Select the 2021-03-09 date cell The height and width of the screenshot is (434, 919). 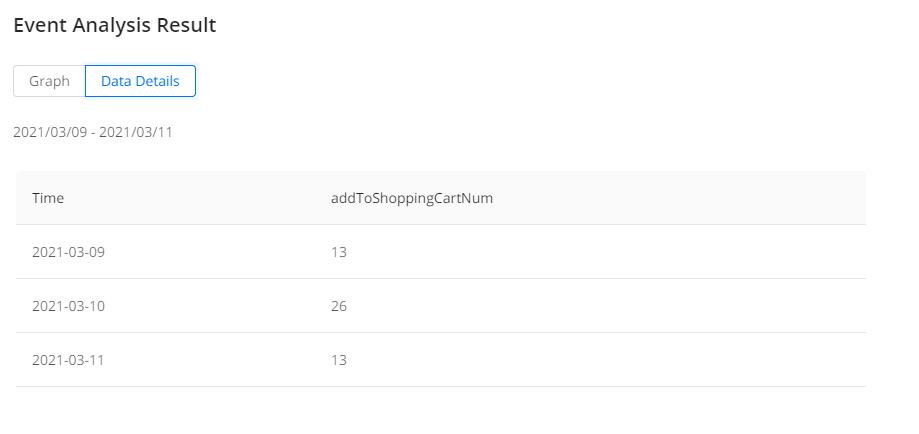coord(68,252)
